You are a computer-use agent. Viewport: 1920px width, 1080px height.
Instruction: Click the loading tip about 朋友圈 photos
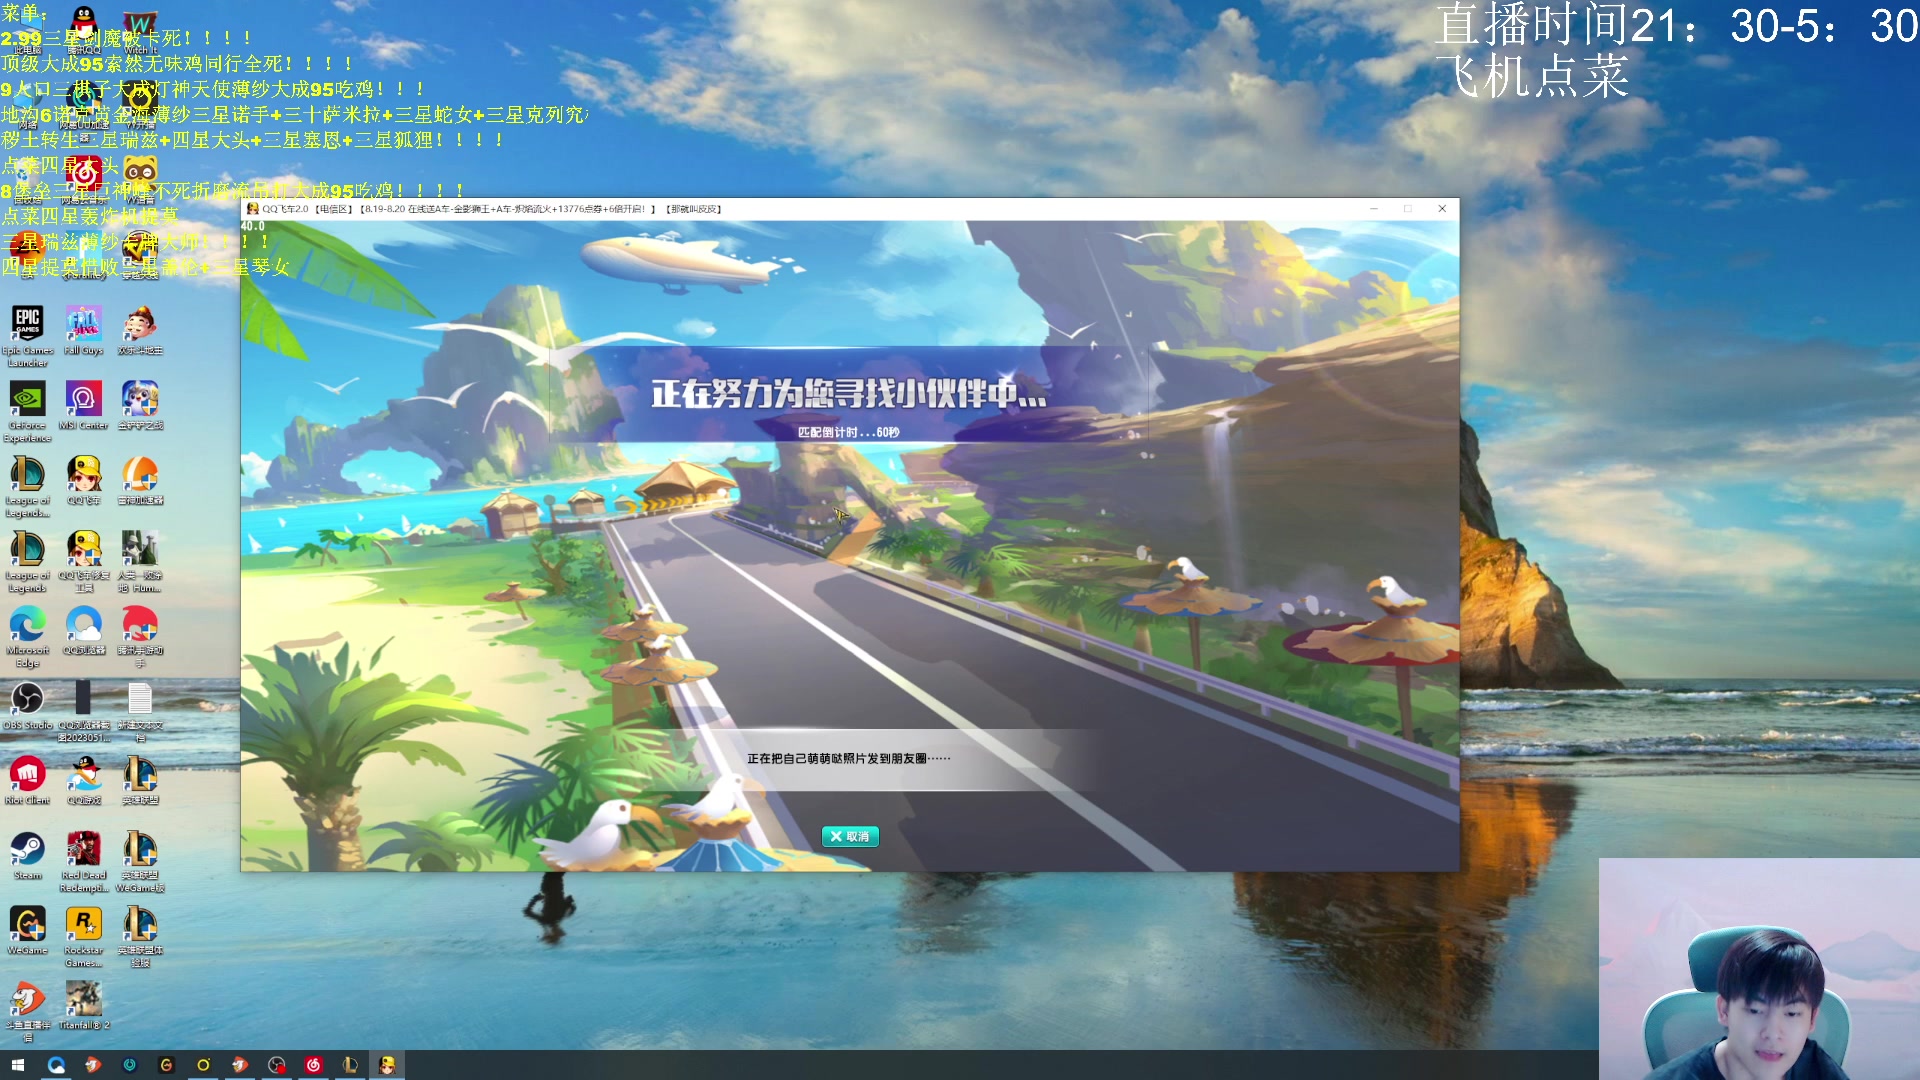[849, 758]
